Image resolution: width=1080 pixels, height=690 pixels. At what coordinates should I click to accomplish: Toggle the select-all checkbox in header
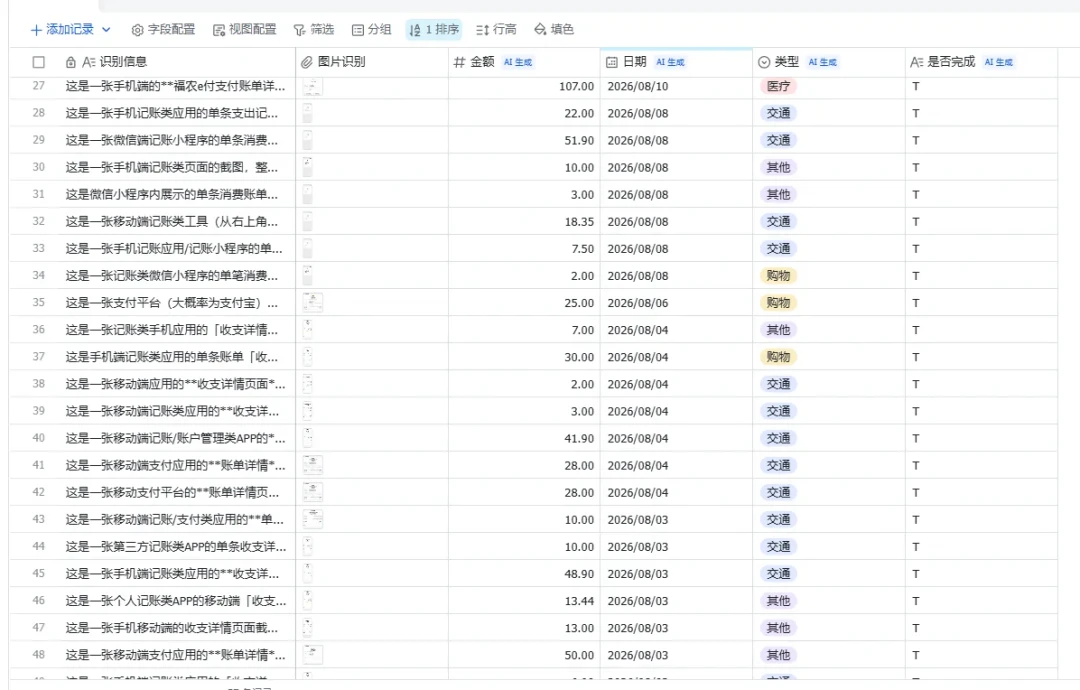pos(39,62)
